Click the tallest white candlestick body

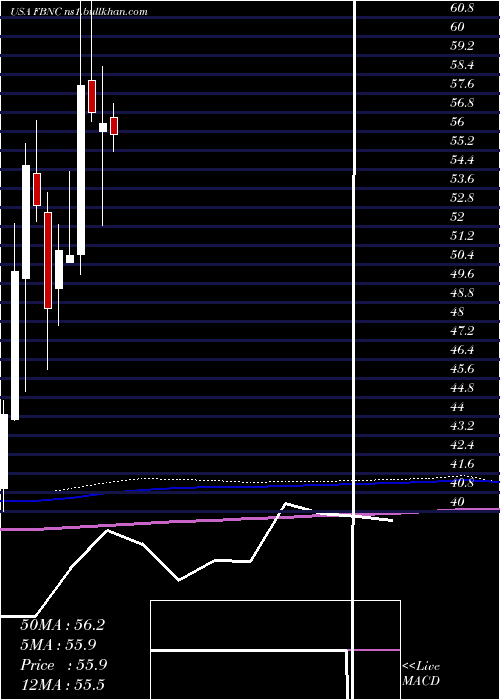[81, 170]
